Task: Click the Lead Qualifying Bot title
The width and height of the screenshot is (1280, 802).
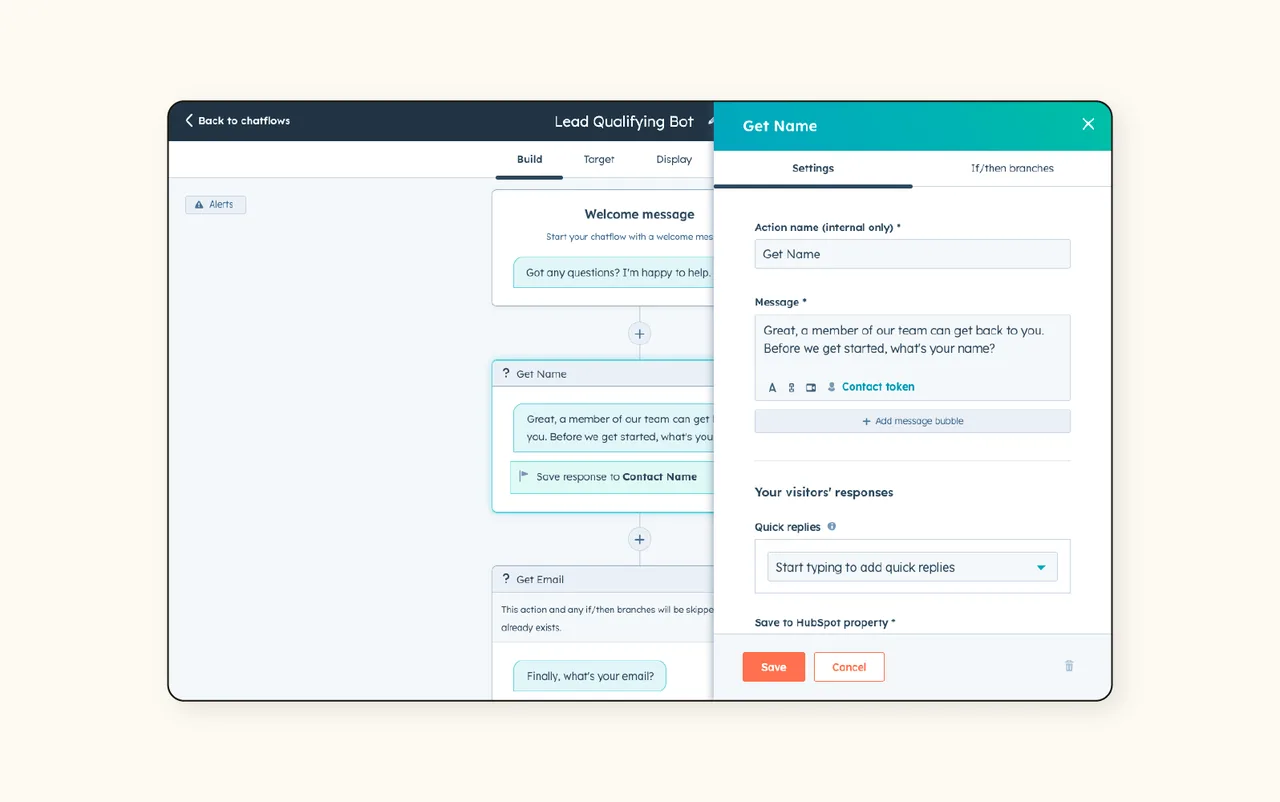Action: [x=624, y=121]
